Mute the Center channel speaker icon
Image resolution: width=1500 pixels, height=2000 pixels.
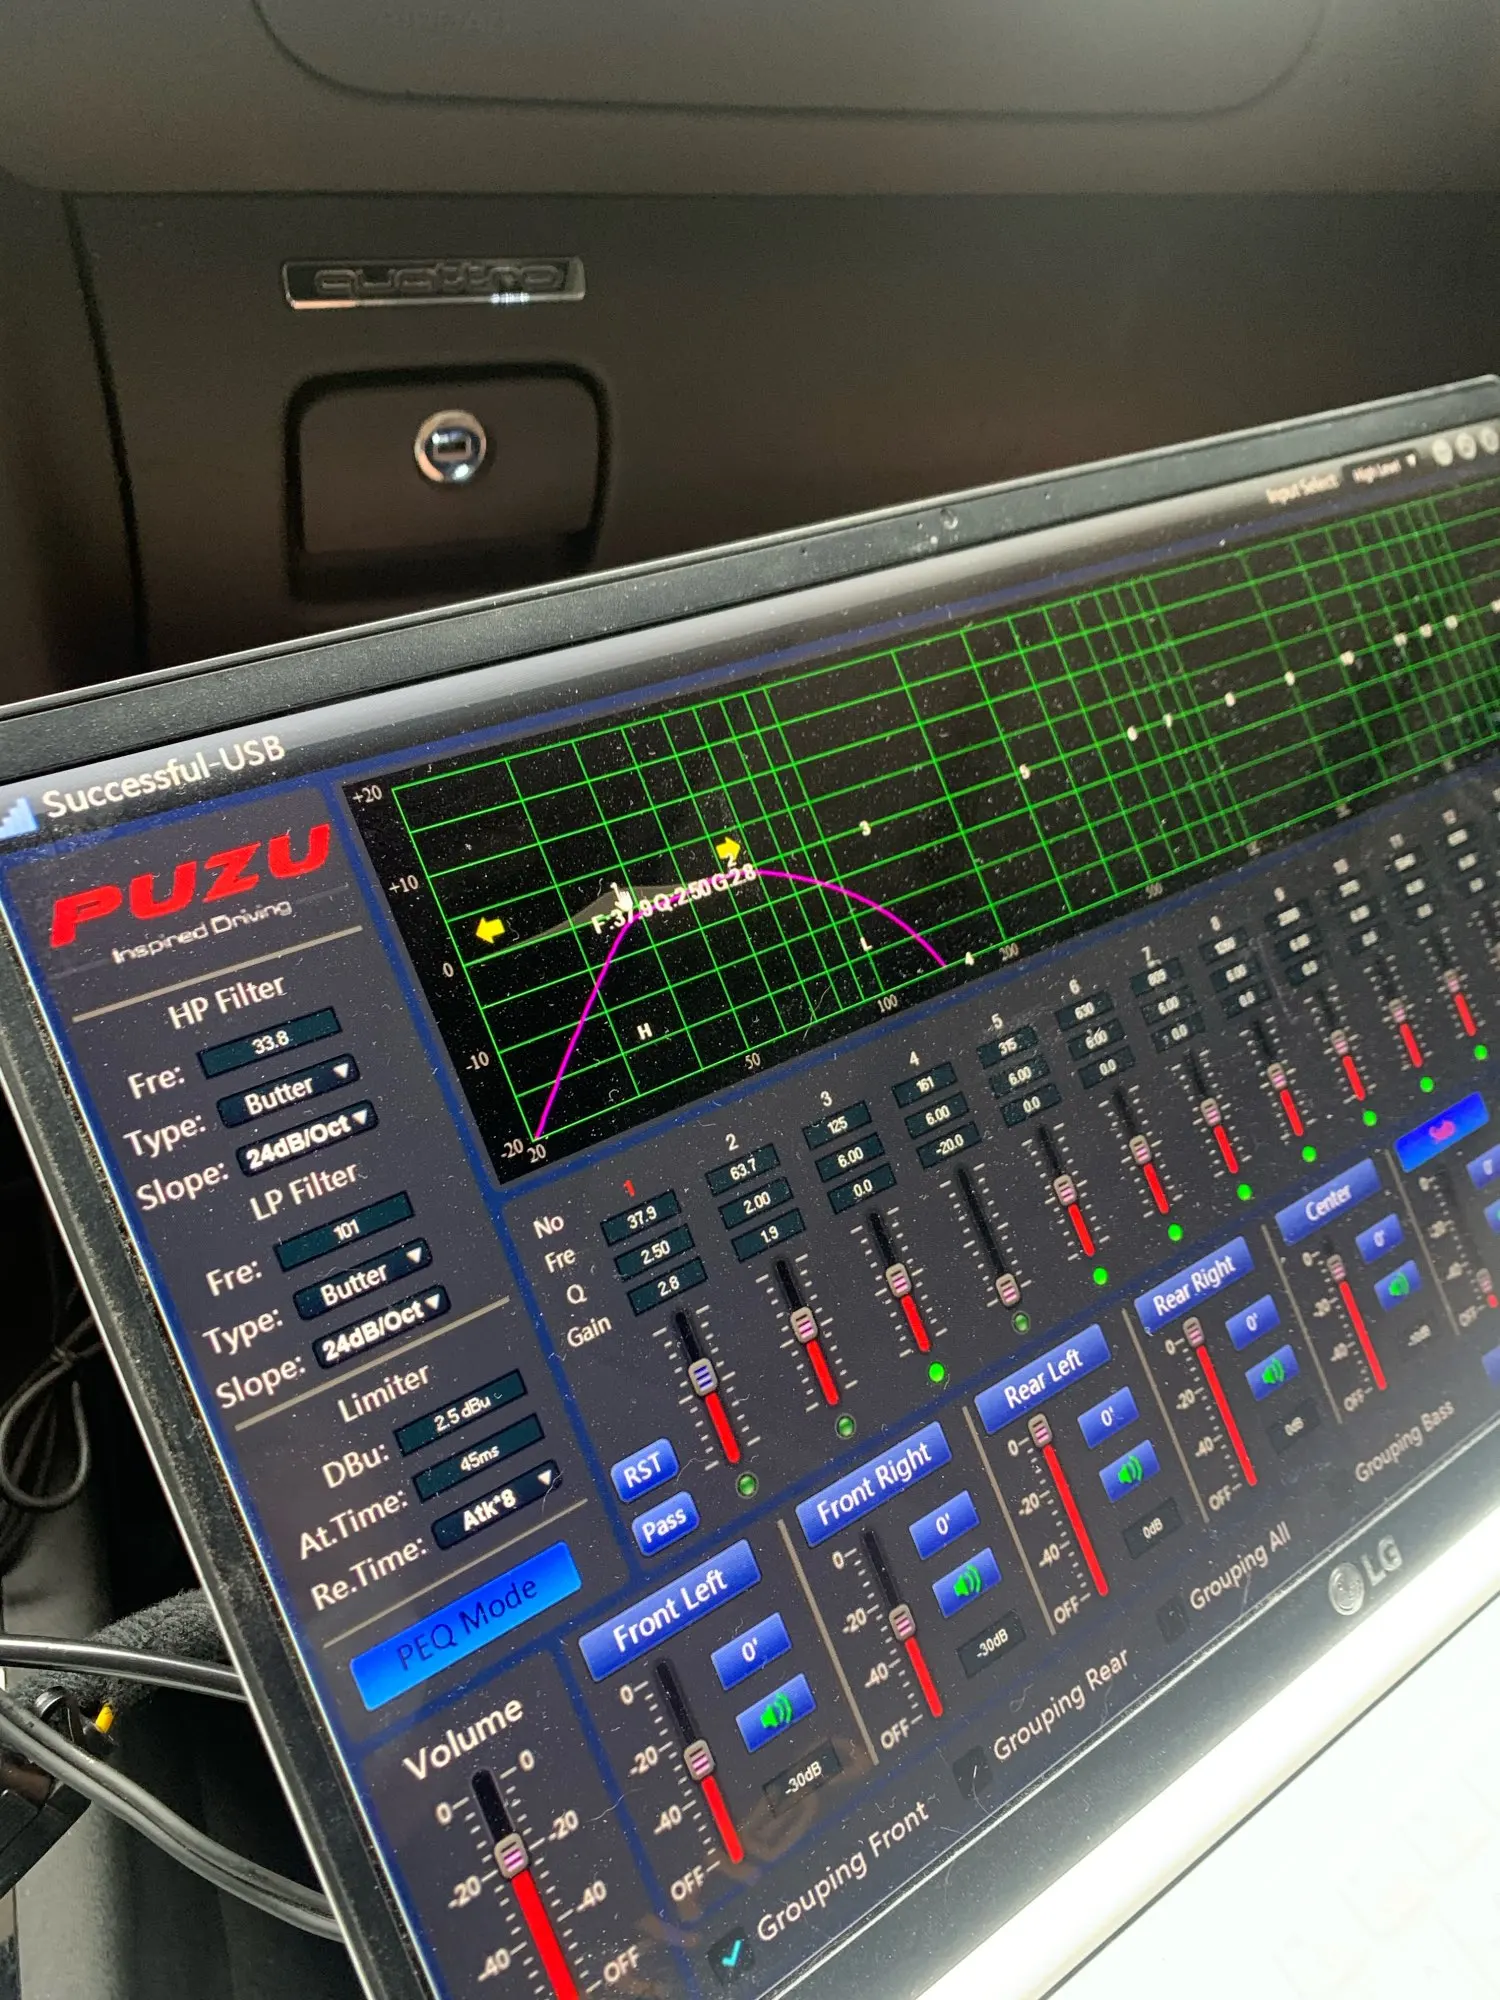(x=1397, y=1286)
